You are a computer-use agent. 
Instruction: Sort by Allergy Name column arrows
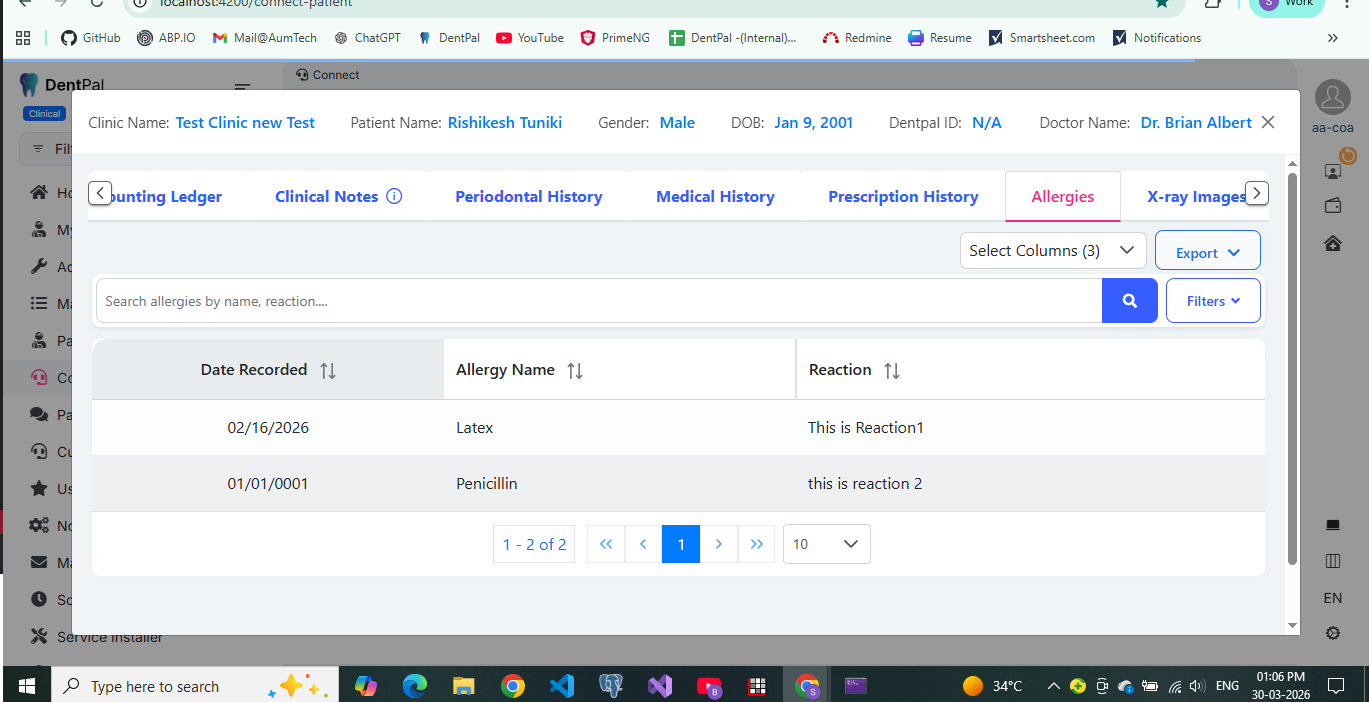575,370
